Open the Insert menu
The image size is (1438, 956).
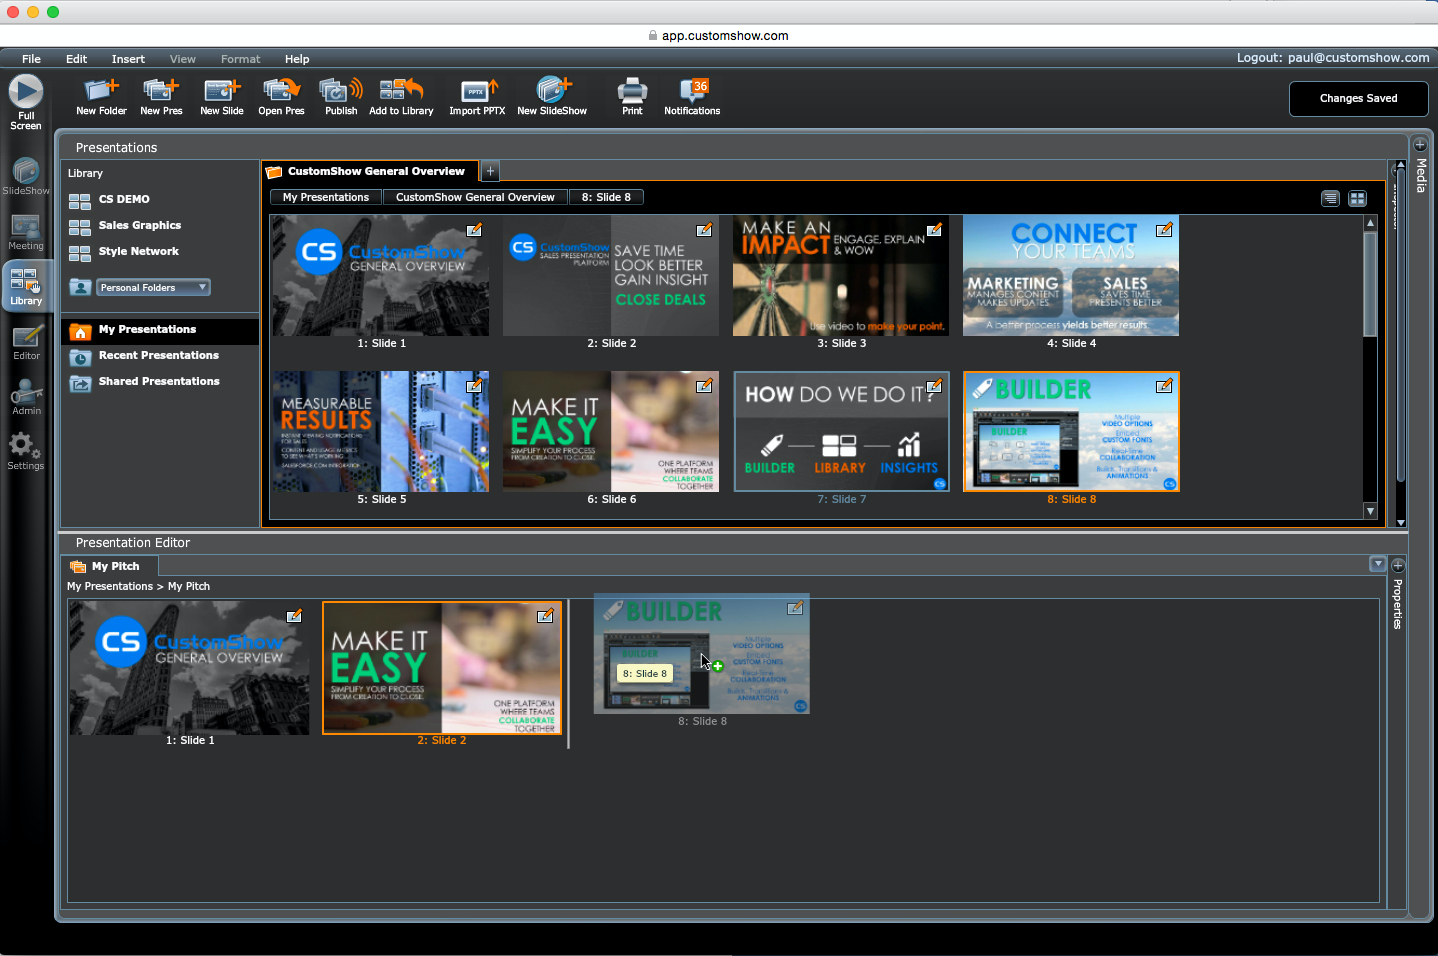[x=128, y=59]
